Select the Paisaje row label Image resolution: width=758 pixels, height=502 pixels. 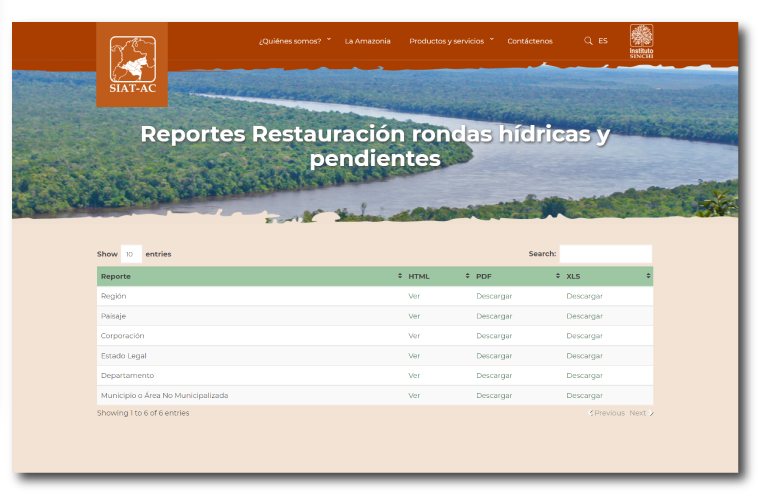113,316
